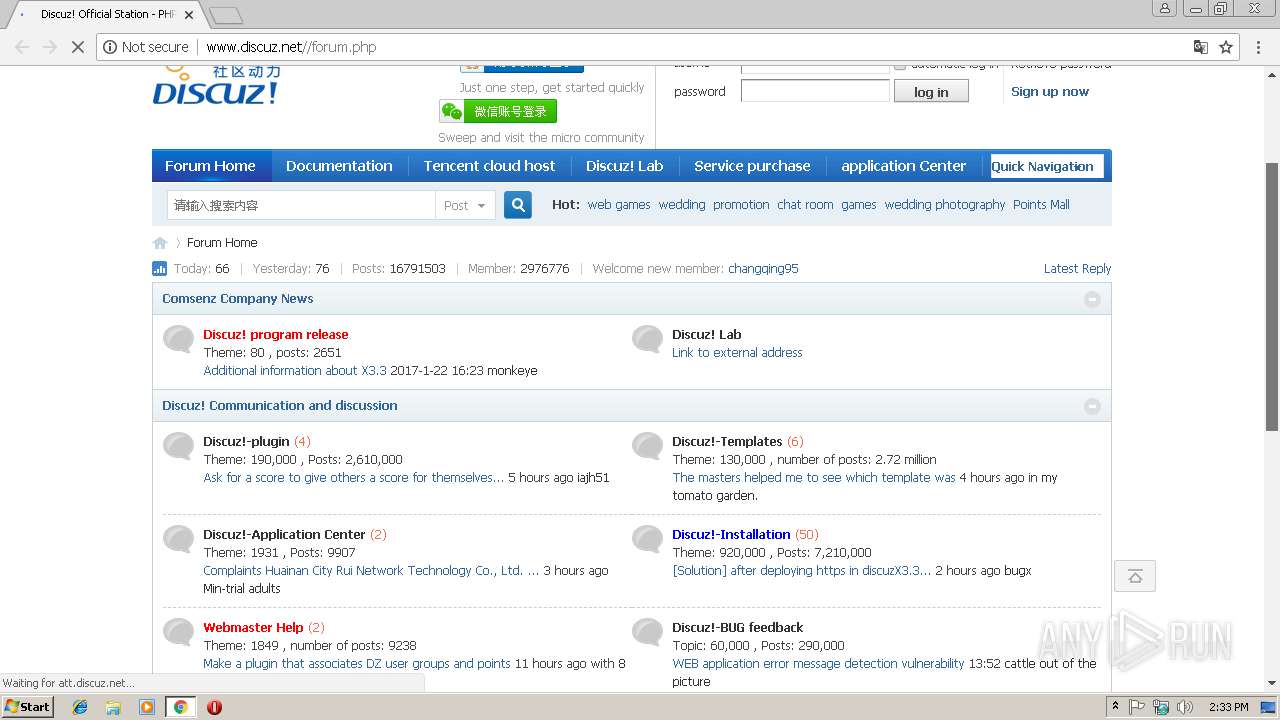This screenshot has height=720, width=1280.
Task: Collapse Discuz! Communication and discussion section
Action: [x=1092, y=406]
